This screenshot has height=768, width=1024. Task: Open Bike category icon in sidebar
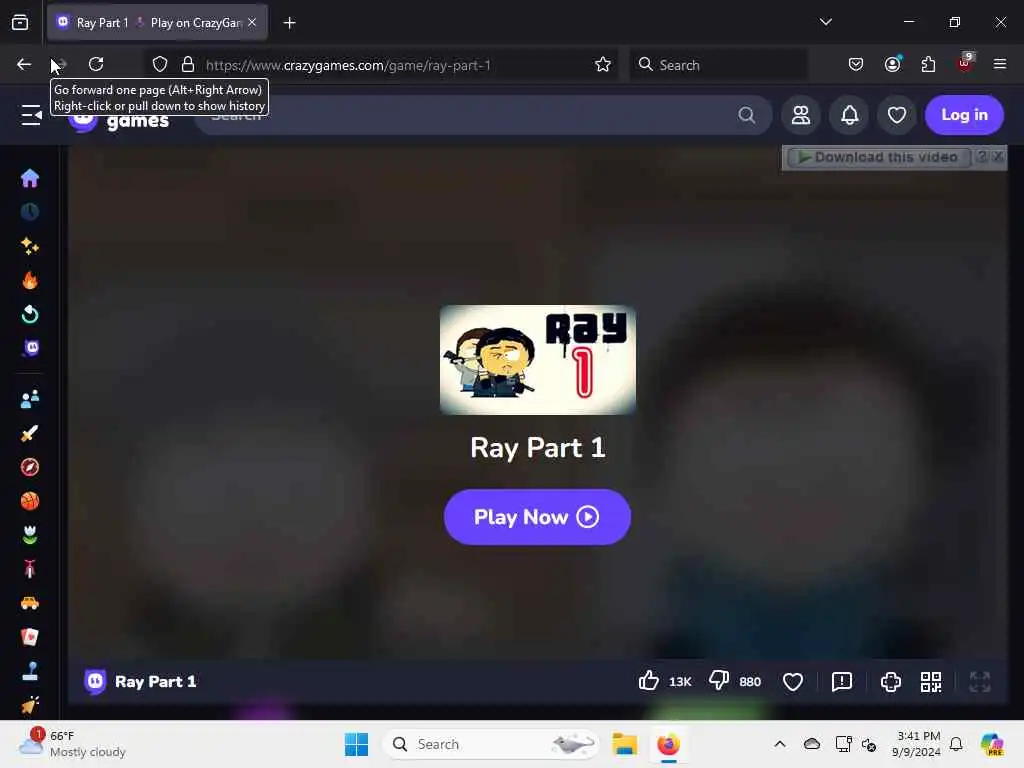[x=29, y=569]
